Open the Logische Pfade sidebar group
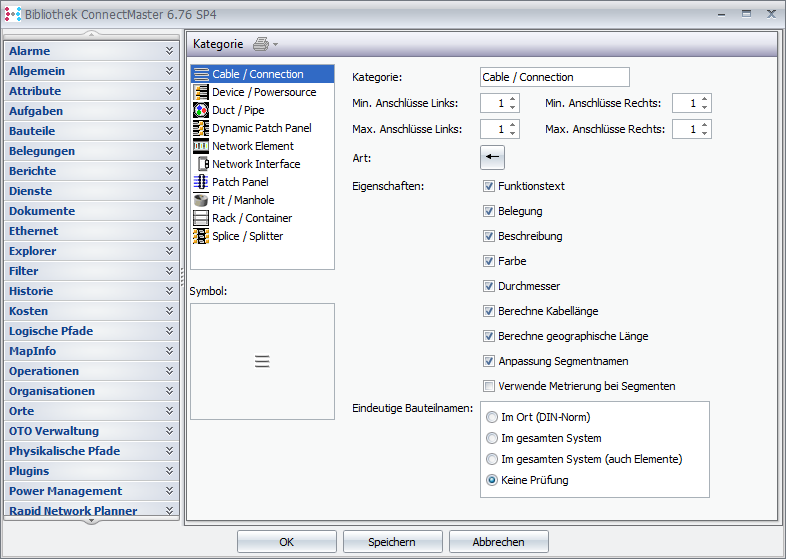The width and height of the screenshot is (786, 559). (x=91, y=331)
